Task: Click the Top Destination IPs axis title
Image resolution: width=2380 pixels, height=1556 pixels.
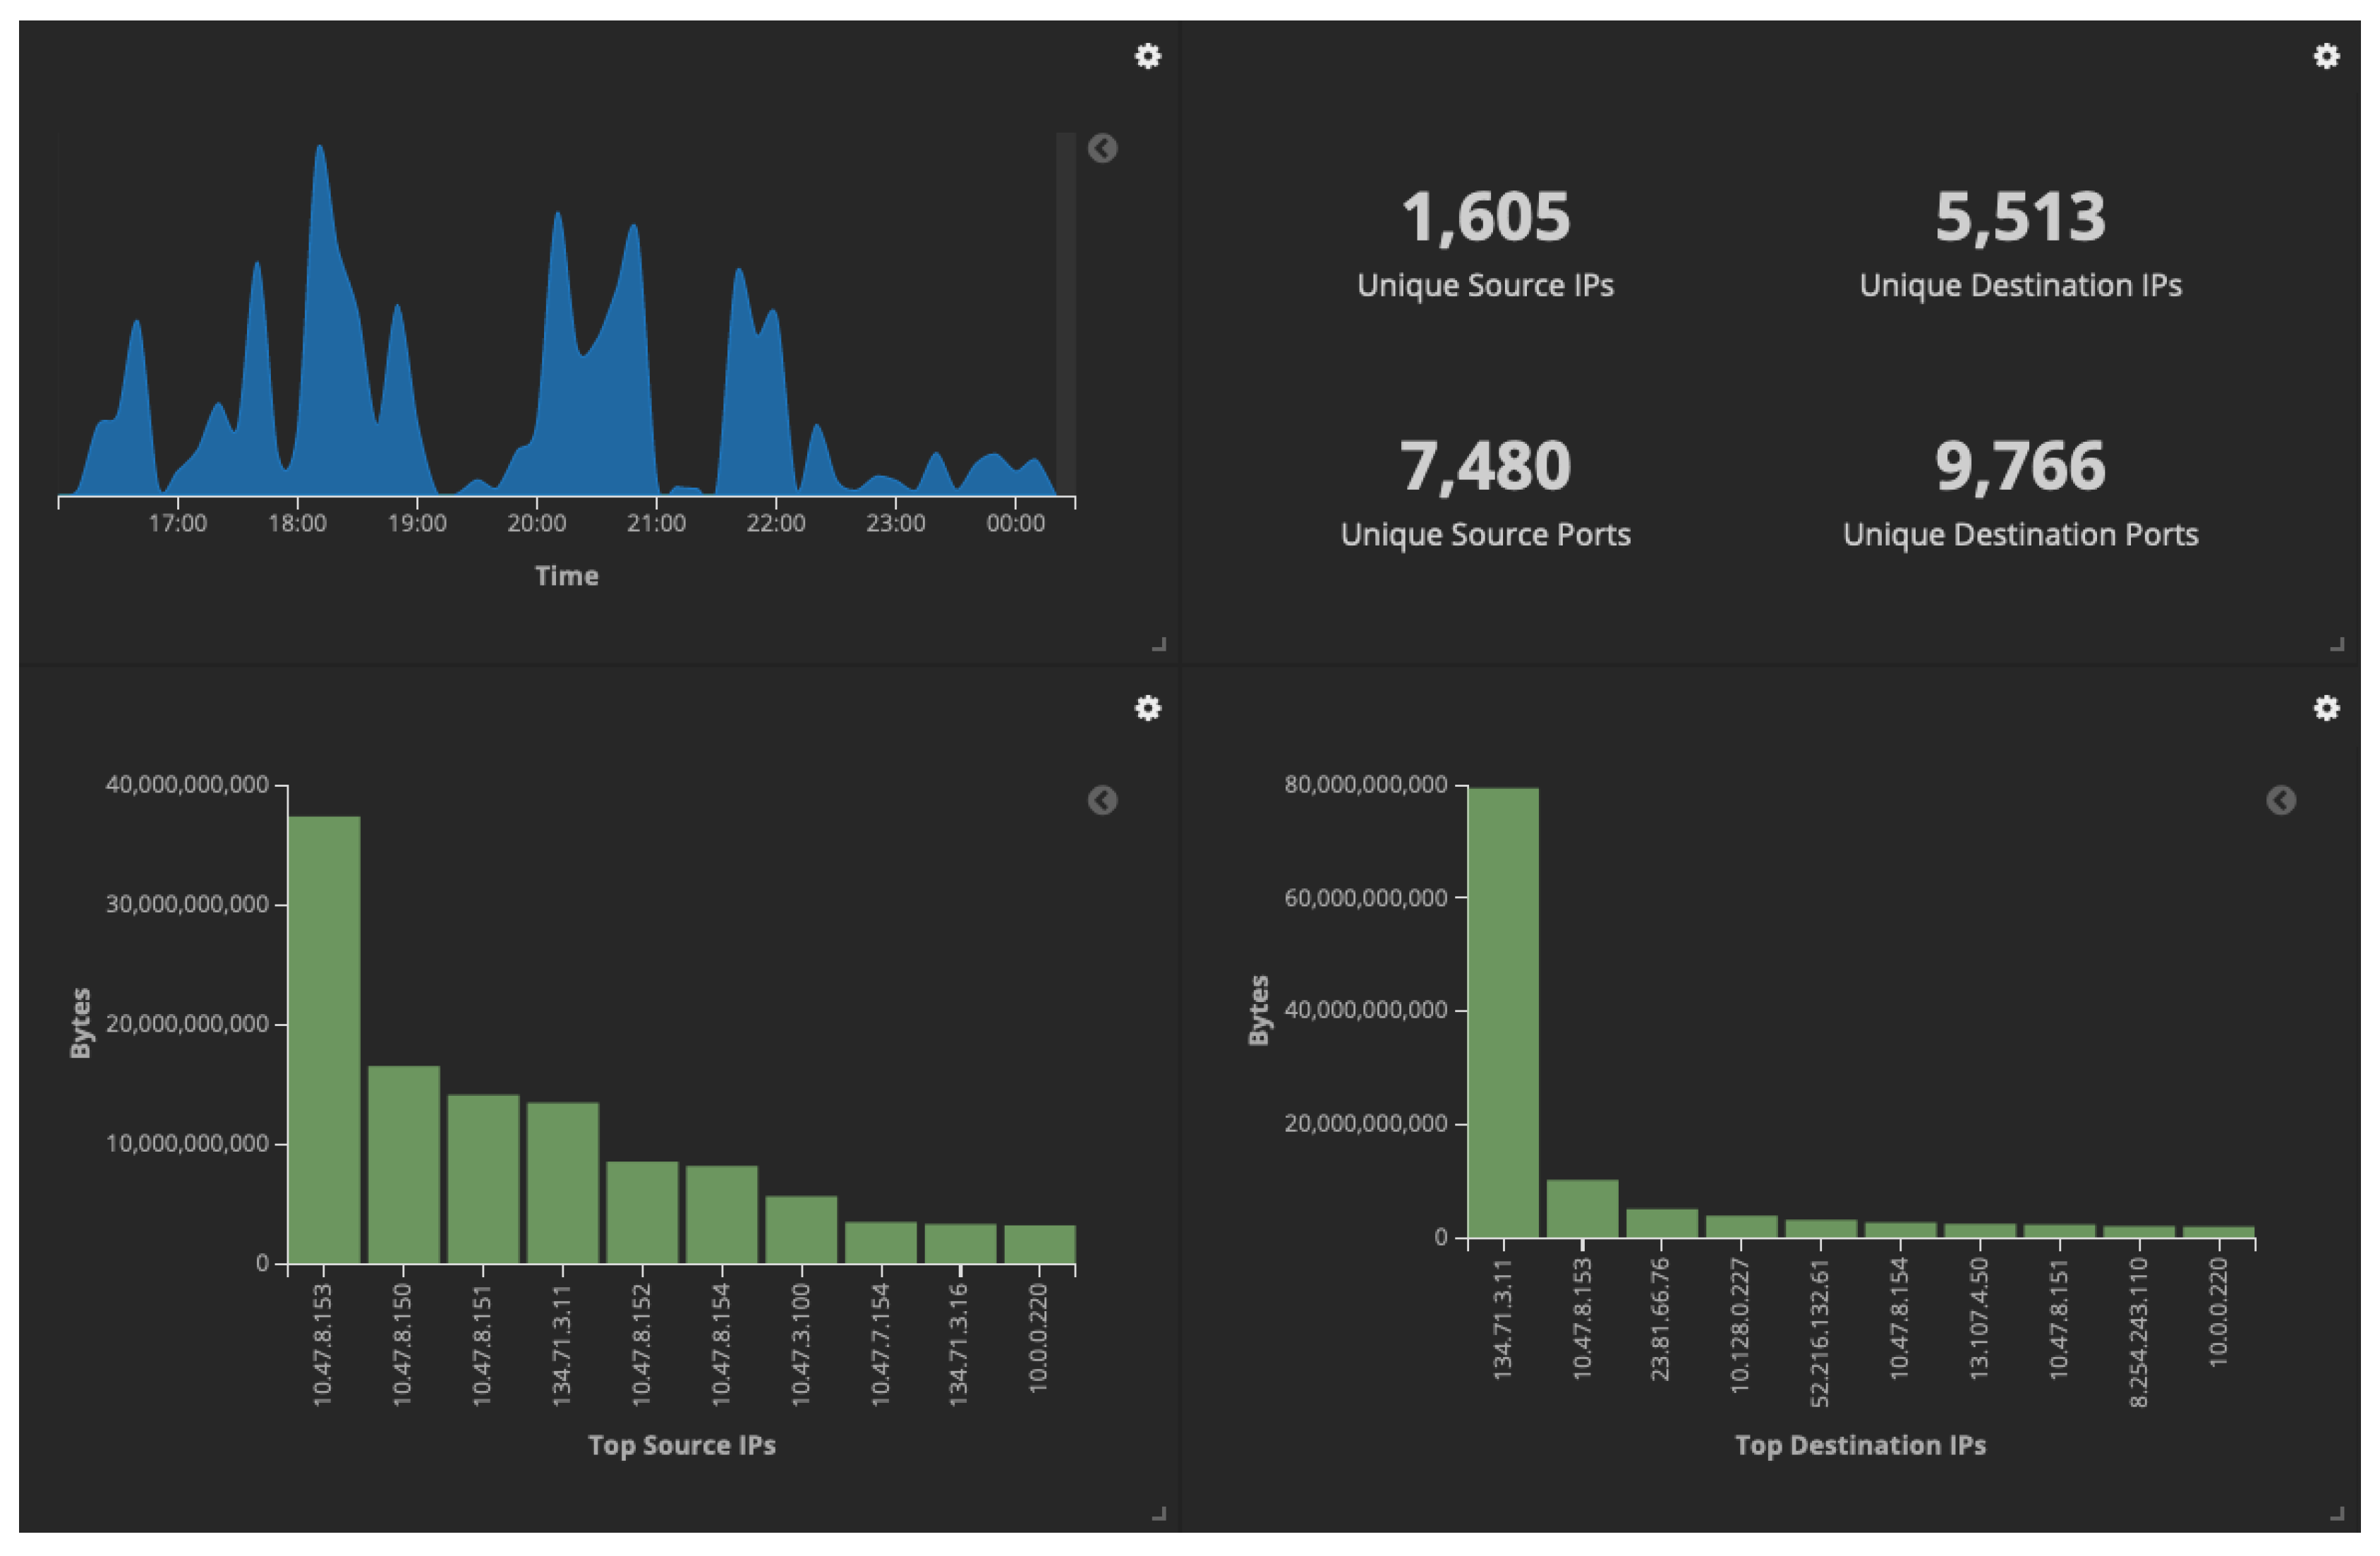Action: tap(1860, 1445)
